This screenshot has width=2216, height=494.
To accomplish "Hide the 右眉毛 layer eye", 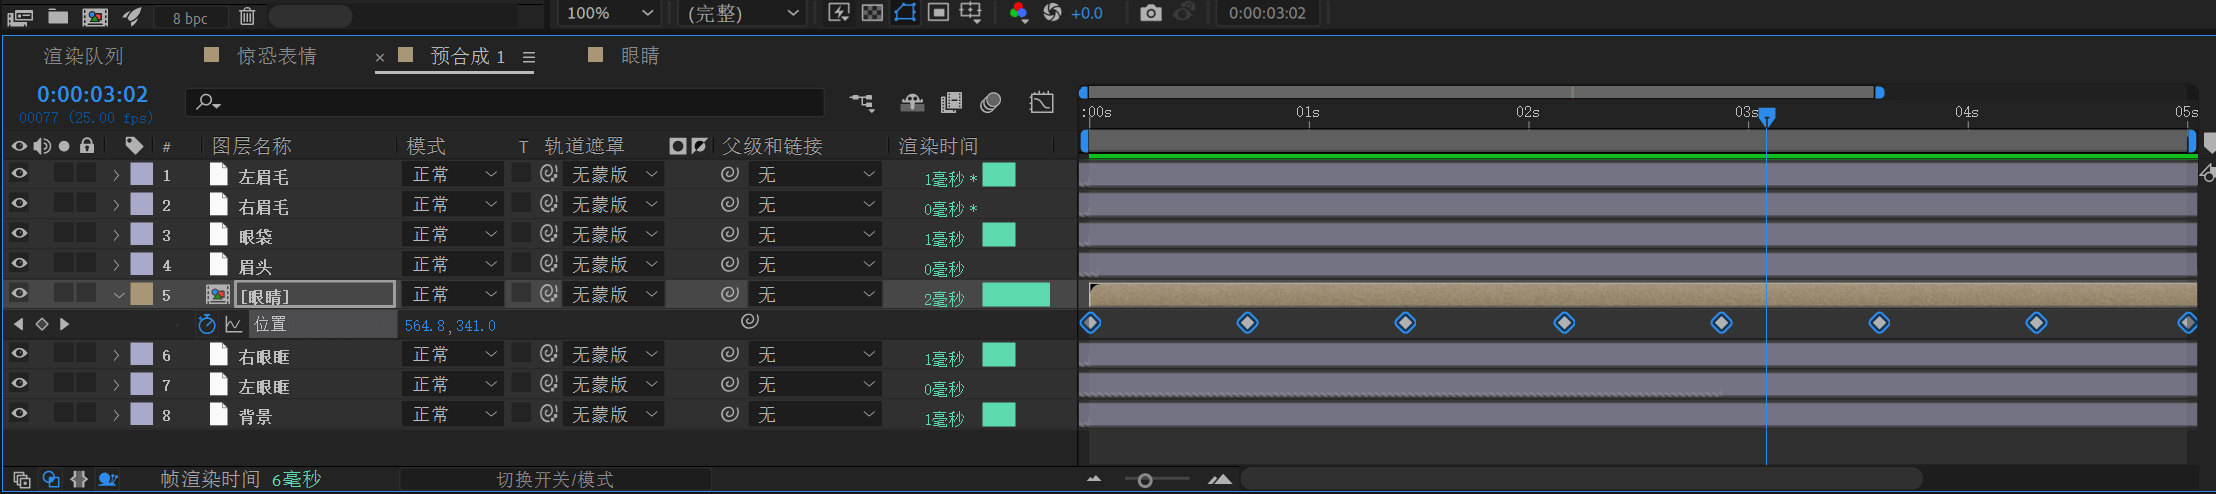I will point(19,204).
